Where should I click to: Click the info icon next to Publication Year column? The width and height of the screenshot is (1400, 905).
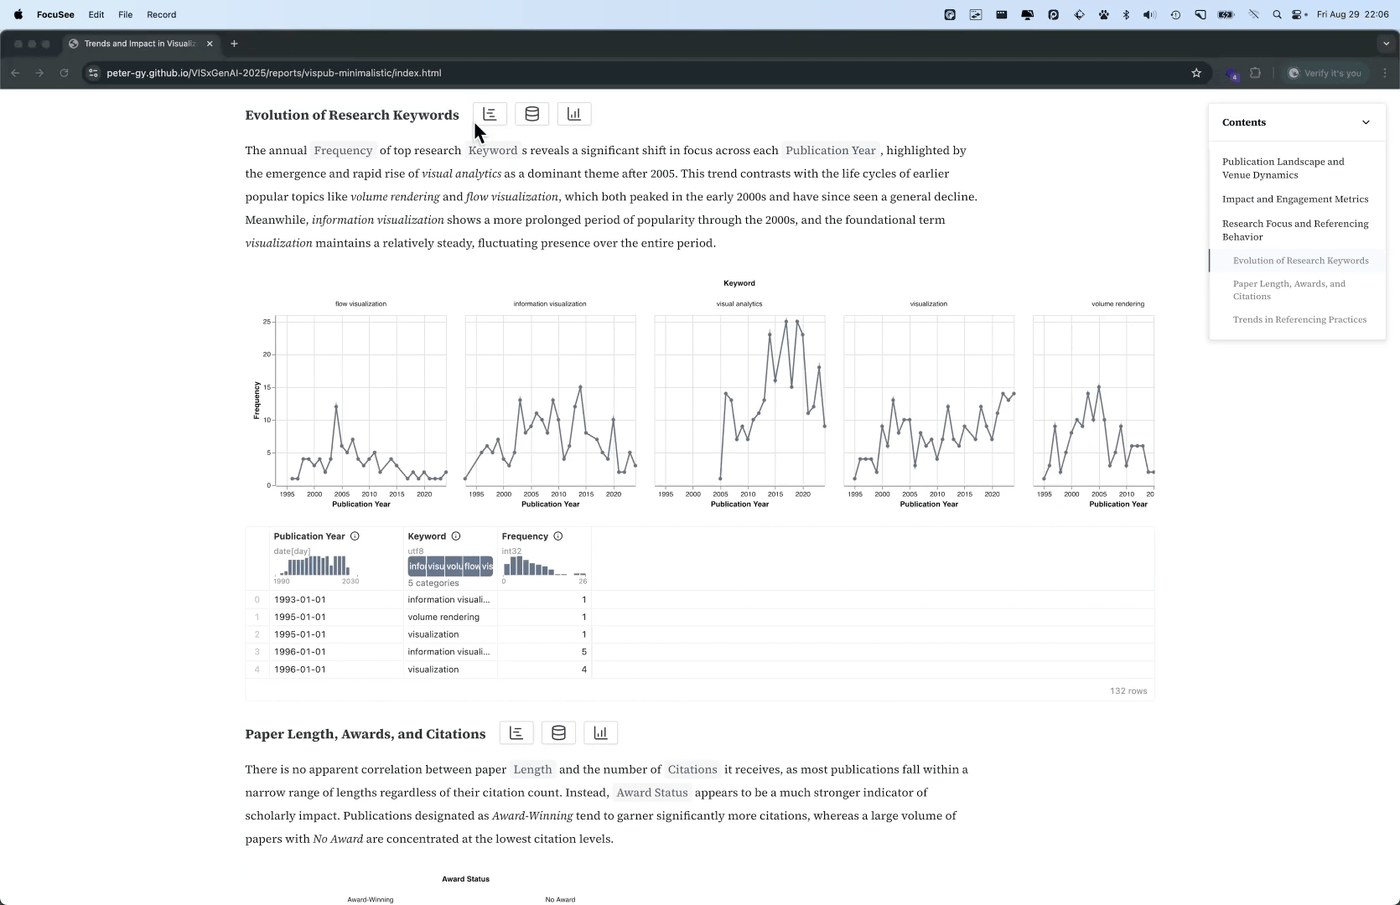(x=355, y=536)
